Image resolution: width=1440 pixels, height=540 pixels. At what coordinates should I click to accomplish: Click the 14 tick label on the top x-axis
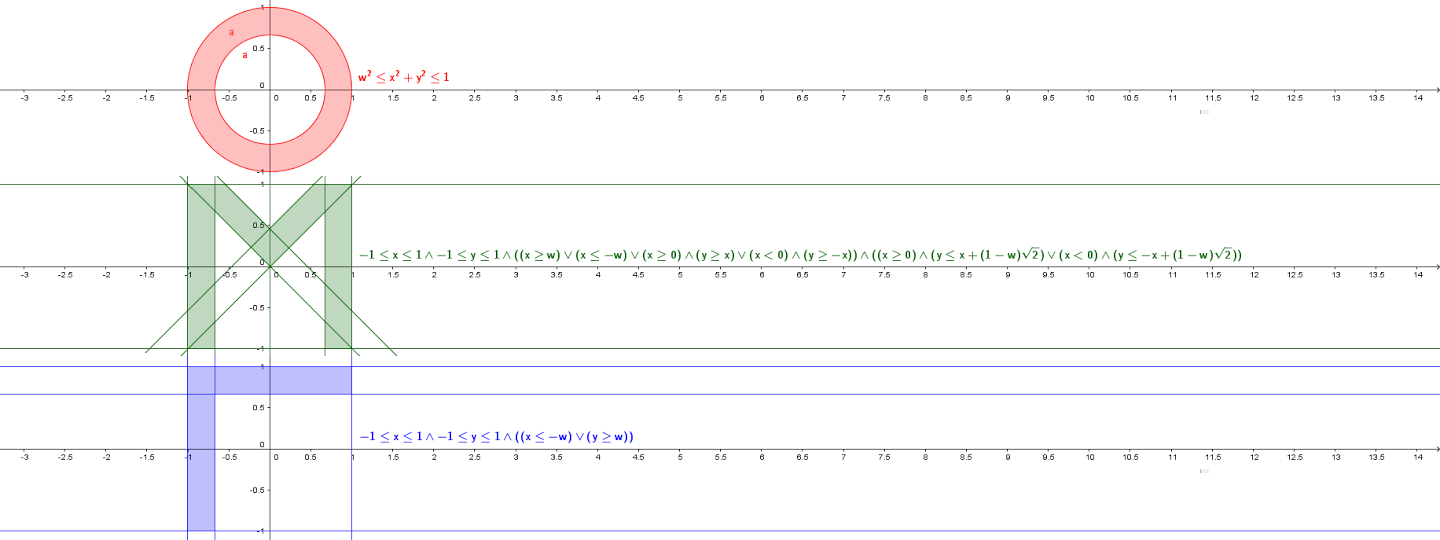click(1418, 98)
